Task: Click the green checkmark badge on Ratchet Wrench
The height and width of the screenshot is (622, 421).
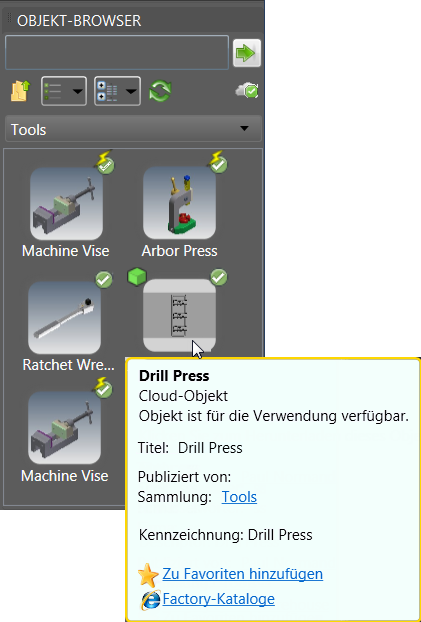Action: click(104, 280)
